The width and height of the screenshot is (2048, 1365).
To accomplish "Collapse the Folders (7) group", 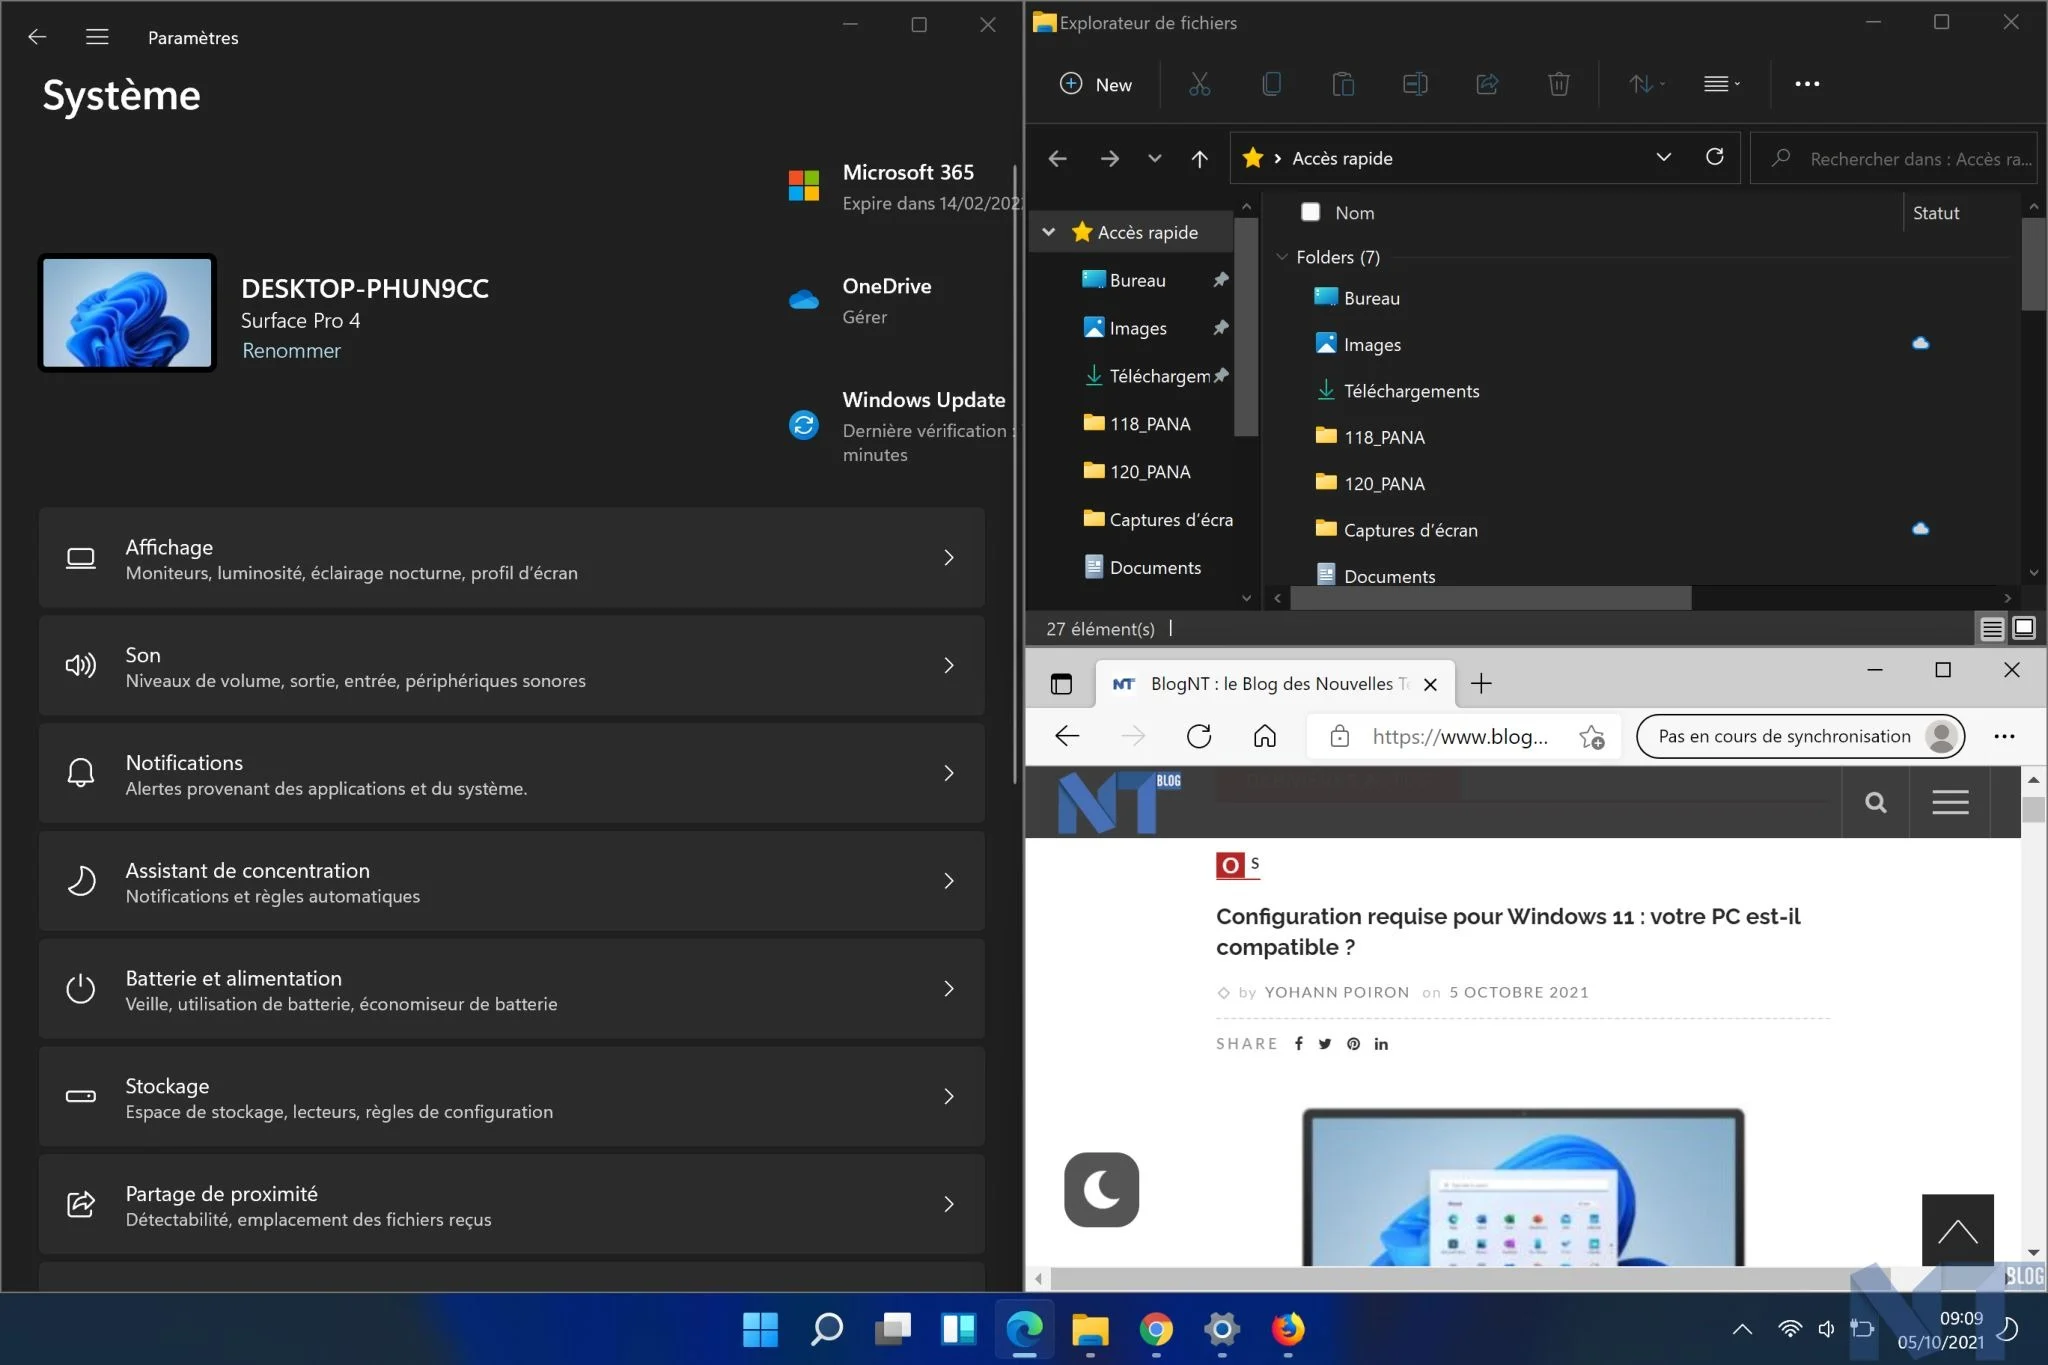I will point(1282,257).
